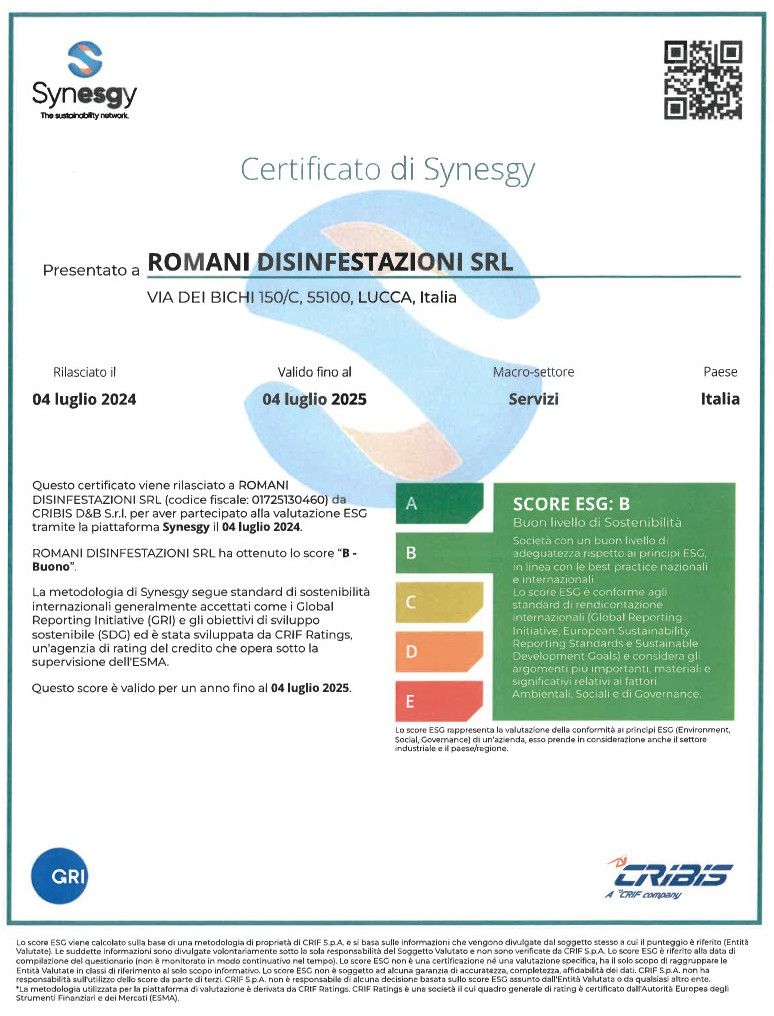Click the 'Certificato di Synesgy' title
This screenshot has height=1016, width=774.
pyautogui.click(x=387, y=169)
